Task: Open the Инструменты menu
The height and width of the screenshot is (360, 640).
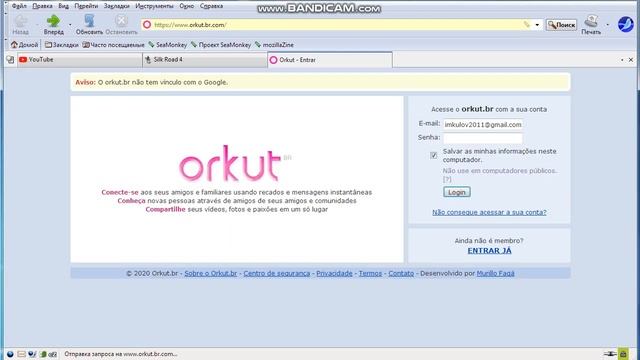Action: pos(154,6)
